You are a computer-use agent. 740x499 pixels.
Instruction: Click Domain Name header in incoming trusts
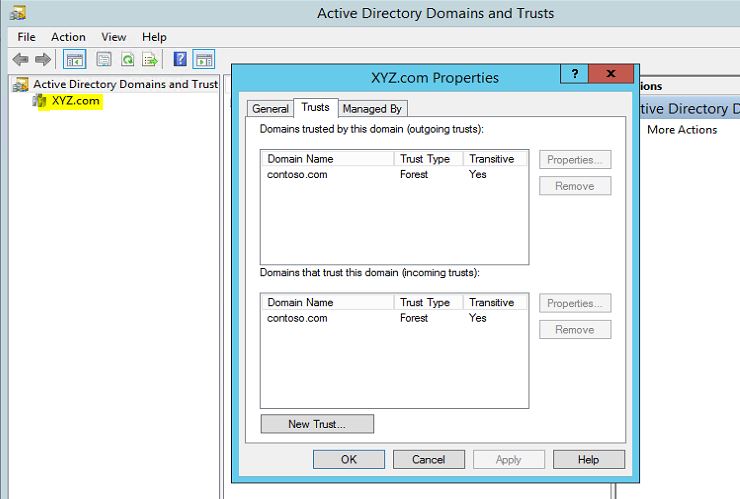(x=328, y=302)
